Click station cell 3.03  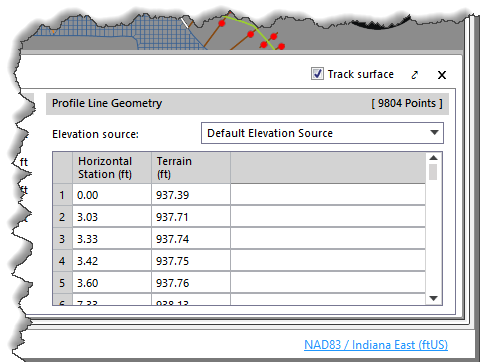click(112, 217)
